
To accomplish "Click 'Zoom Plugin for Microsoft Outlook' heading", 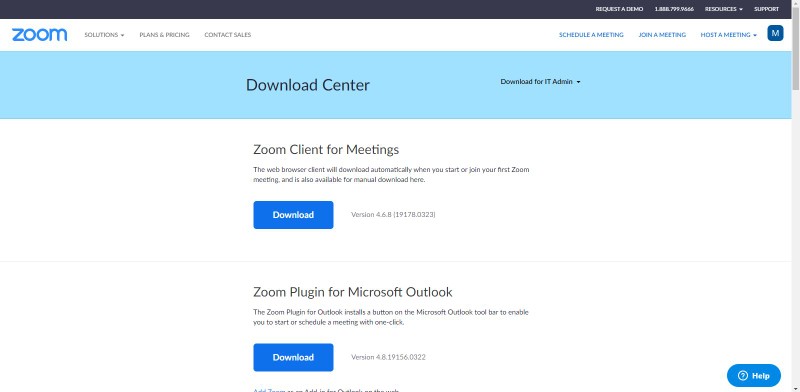I will pyautogui.click(x=353, y=292).
